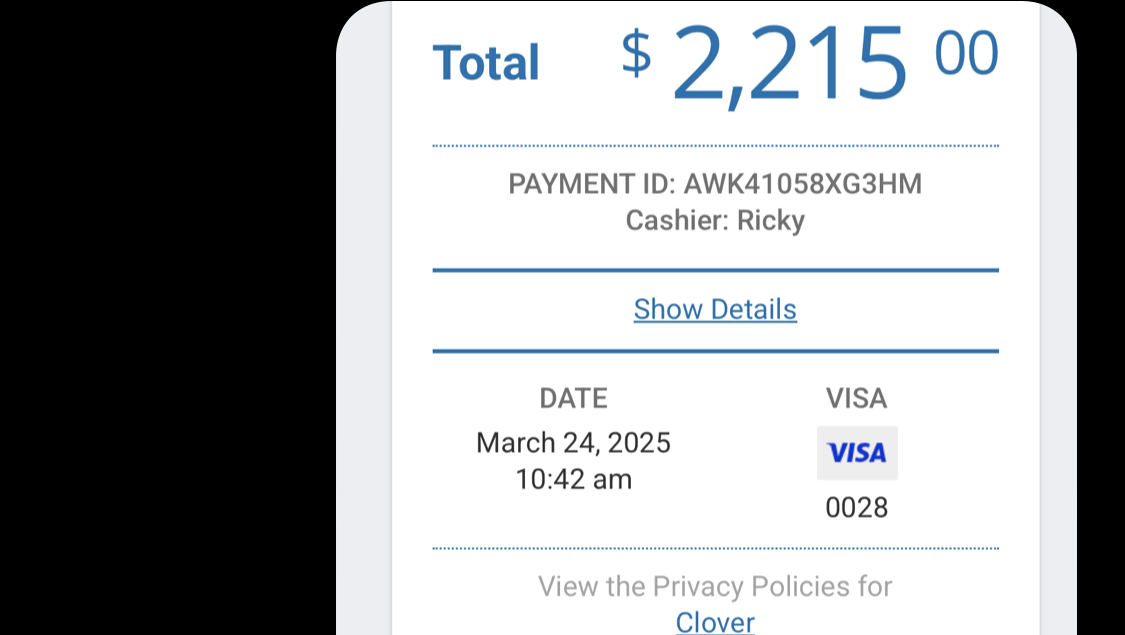Click the black background left of the receipt
The width and height of the screenshot is (1125, 635).
(x=160, y=320)
